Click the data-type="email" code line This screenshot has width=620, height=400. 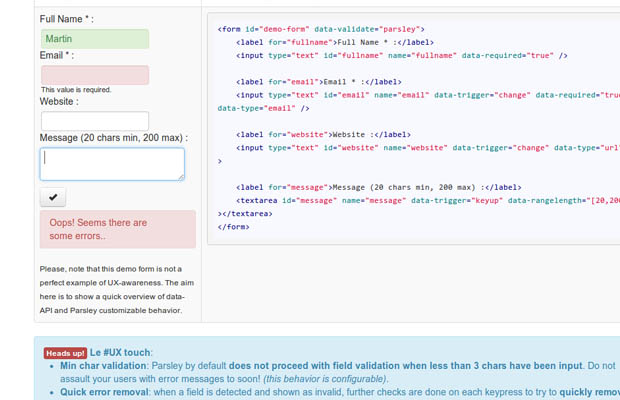pyautogui.click(x=263, y=108)
